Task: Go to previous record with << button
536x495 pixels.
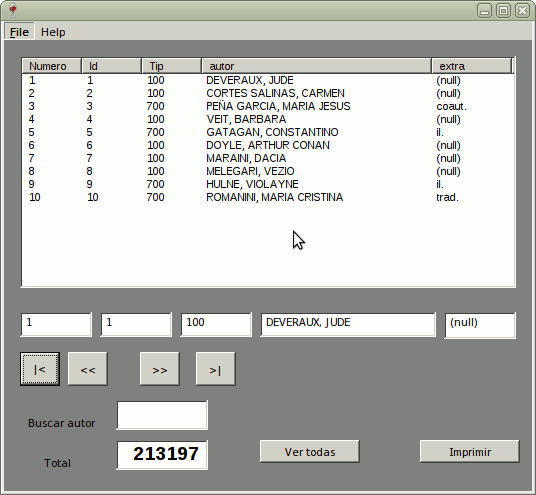Action: click(x=88, y=369)
